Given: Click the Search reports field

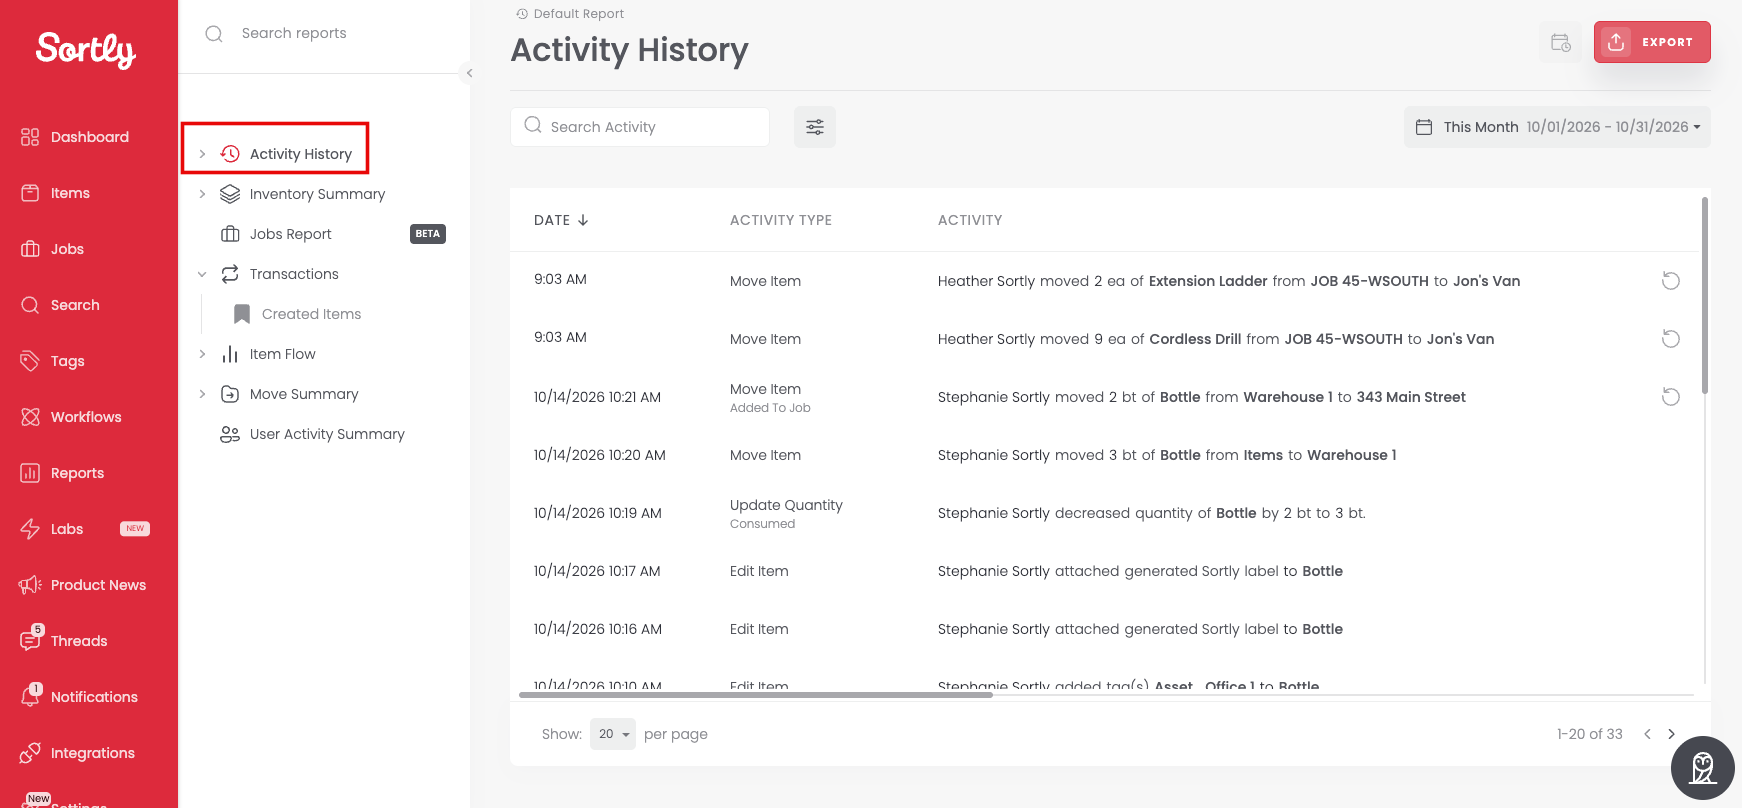Looking at the screenshot, I should [324, 33].
